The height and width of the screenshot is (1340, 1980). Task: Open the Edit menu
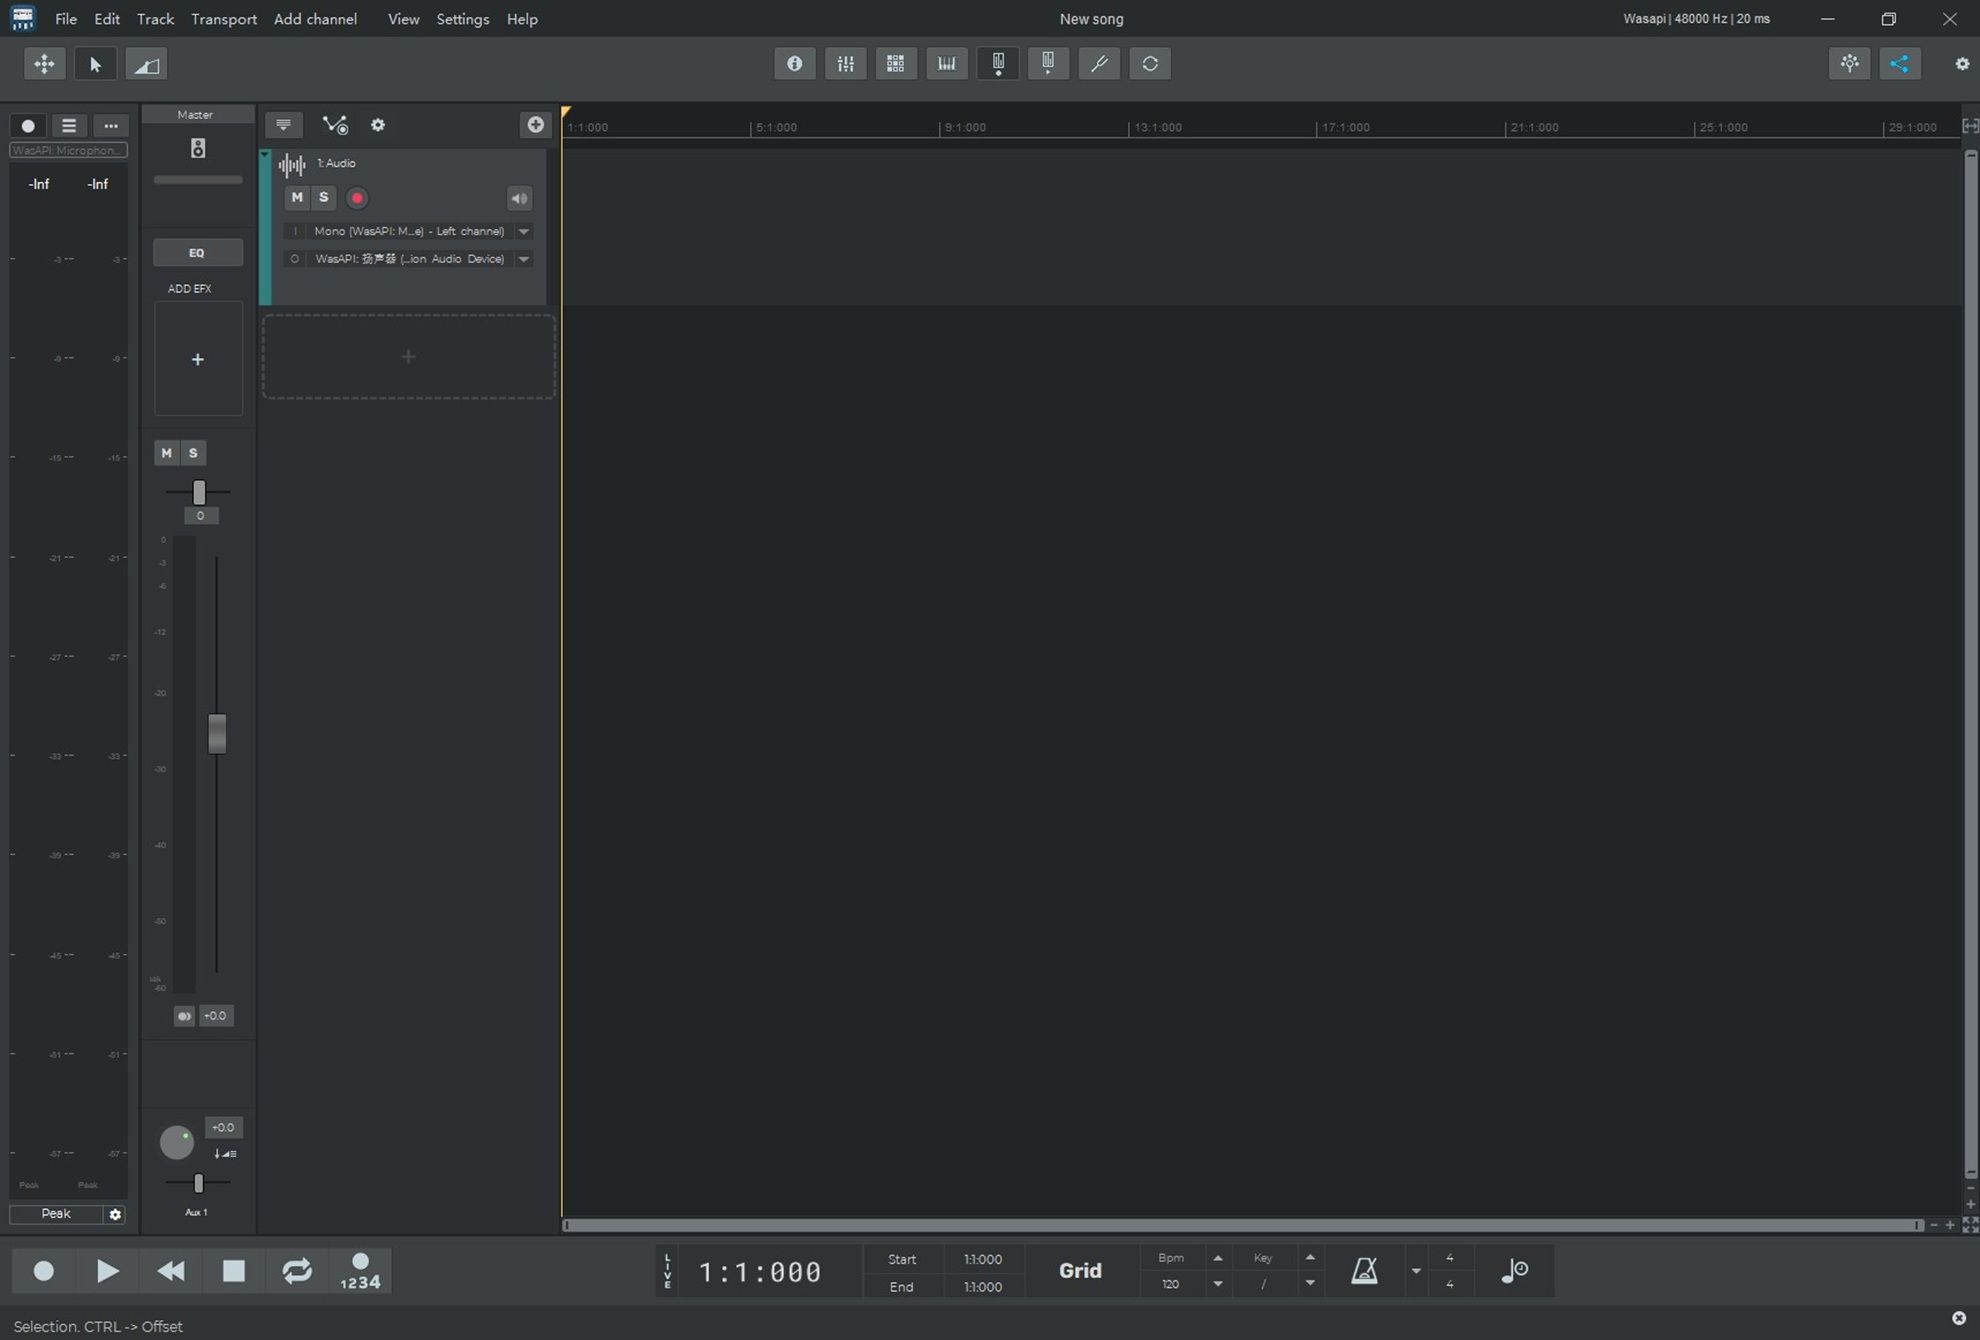coord(107,19)
